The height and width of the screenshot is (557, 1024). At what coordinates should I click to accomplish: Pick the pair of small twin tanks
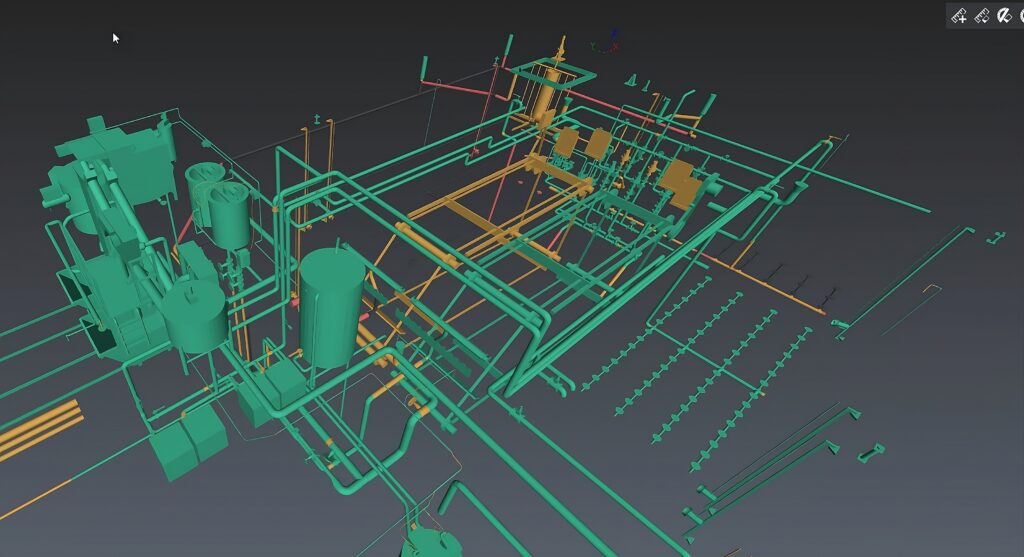click(220, 203)
